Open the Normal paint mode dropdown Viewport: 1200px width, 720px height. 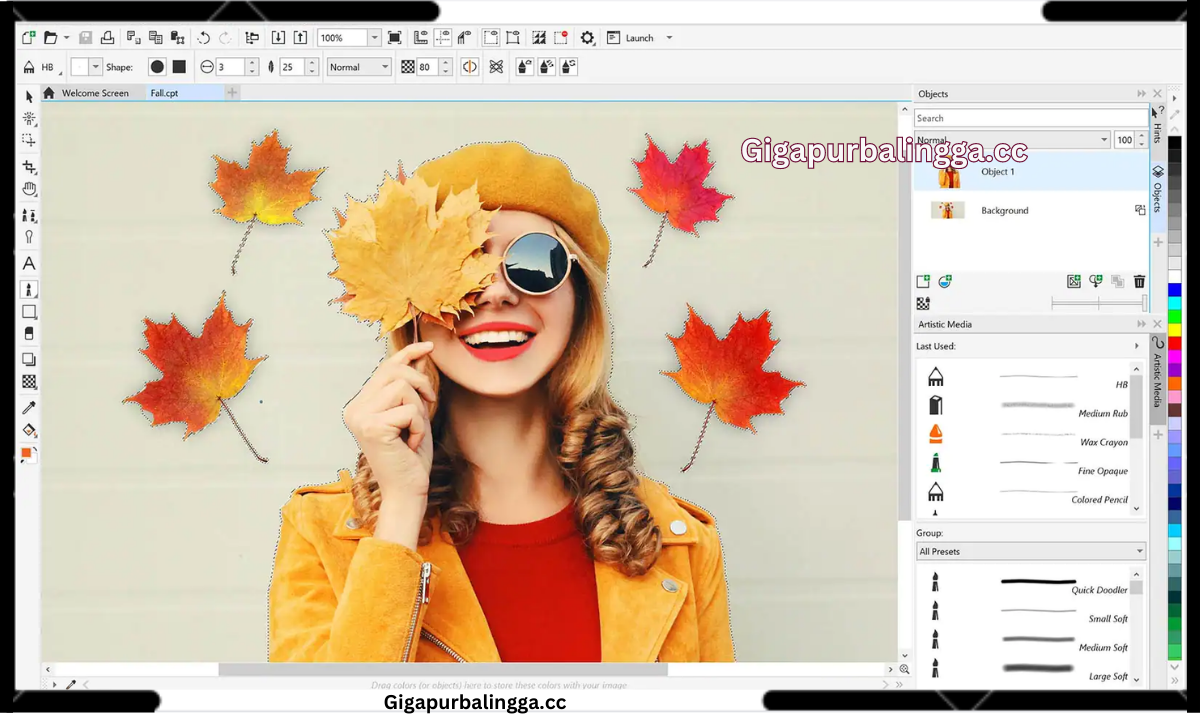tap(358, 67)
